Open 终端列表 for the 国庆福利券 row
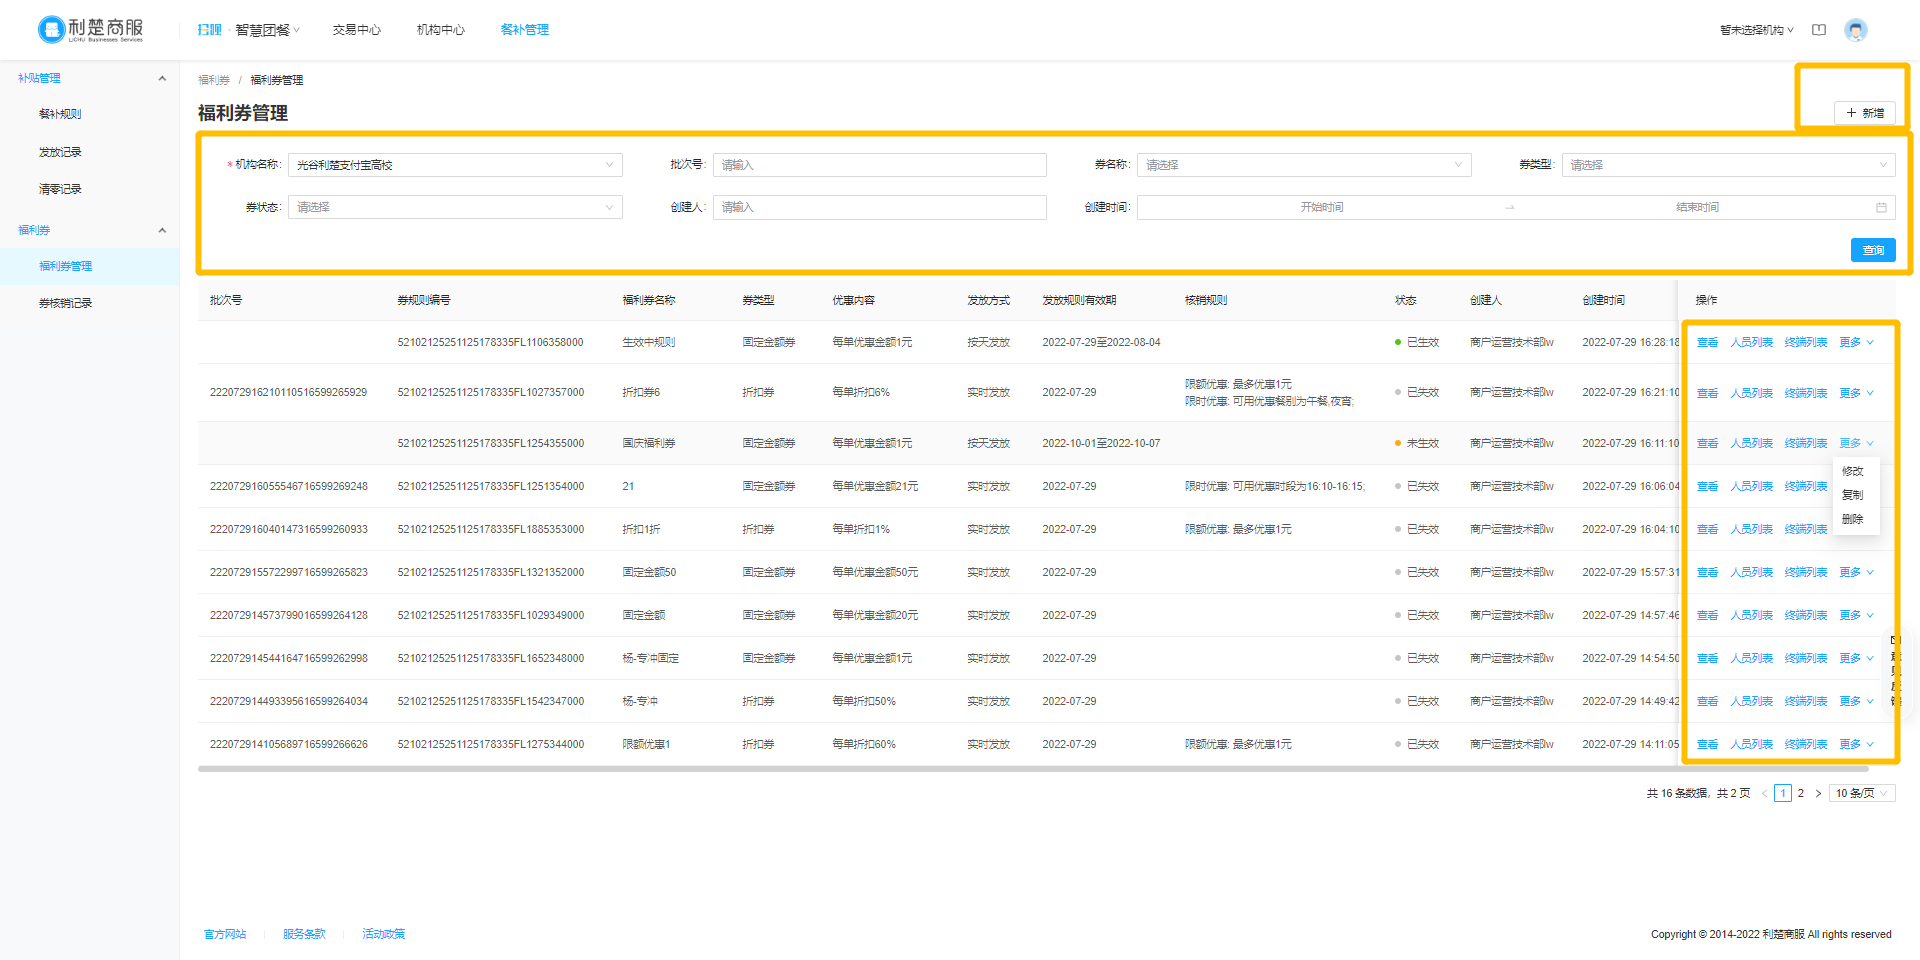This screenshot has height=960, width=1920. point(1806,443)
